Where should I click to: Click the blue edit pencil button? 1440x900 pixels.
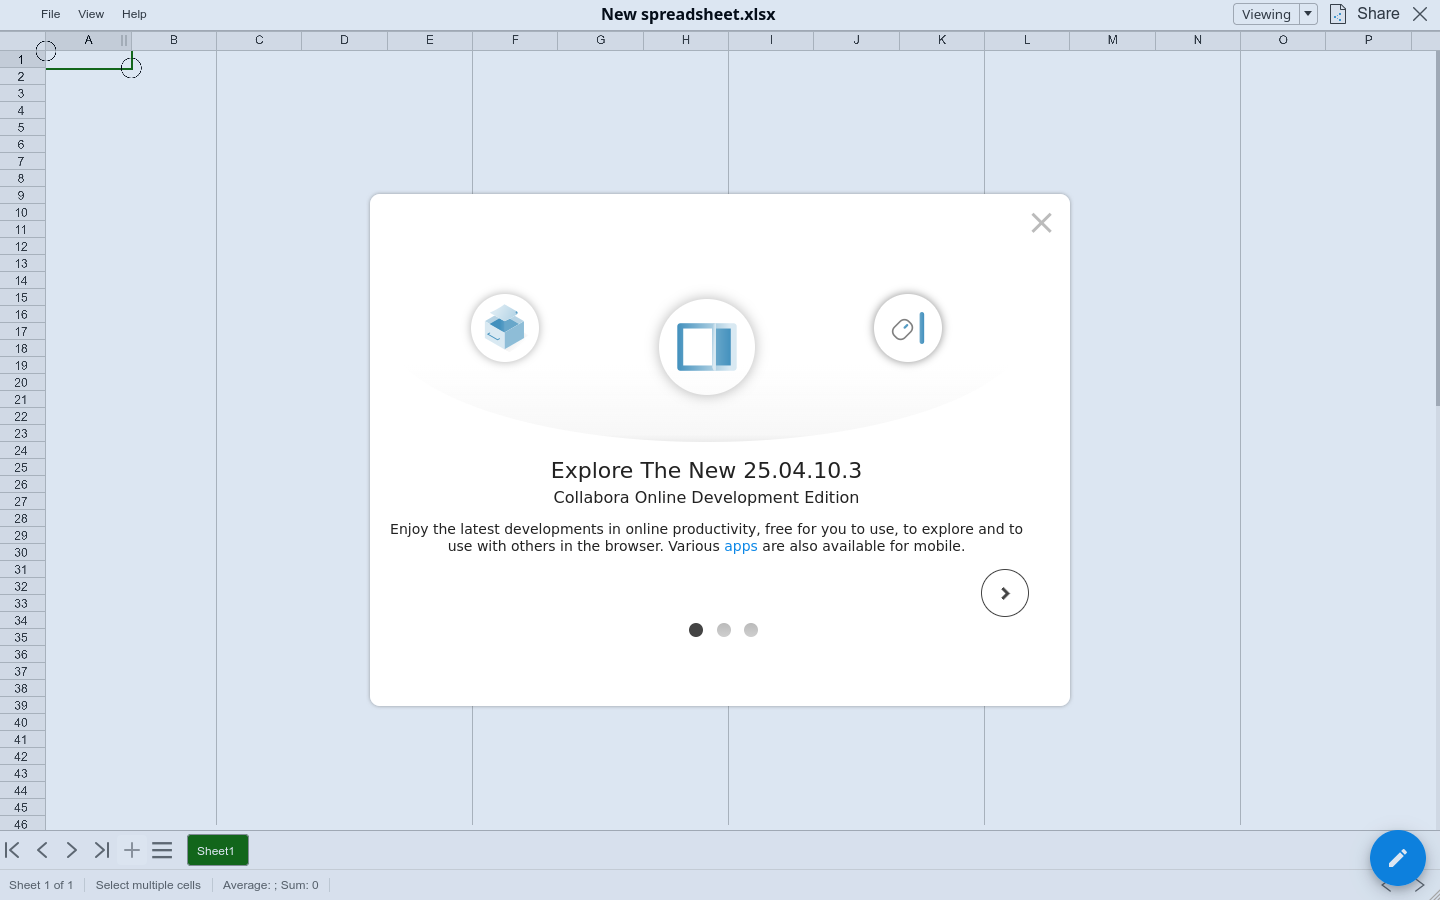(x=1398, y=858)
